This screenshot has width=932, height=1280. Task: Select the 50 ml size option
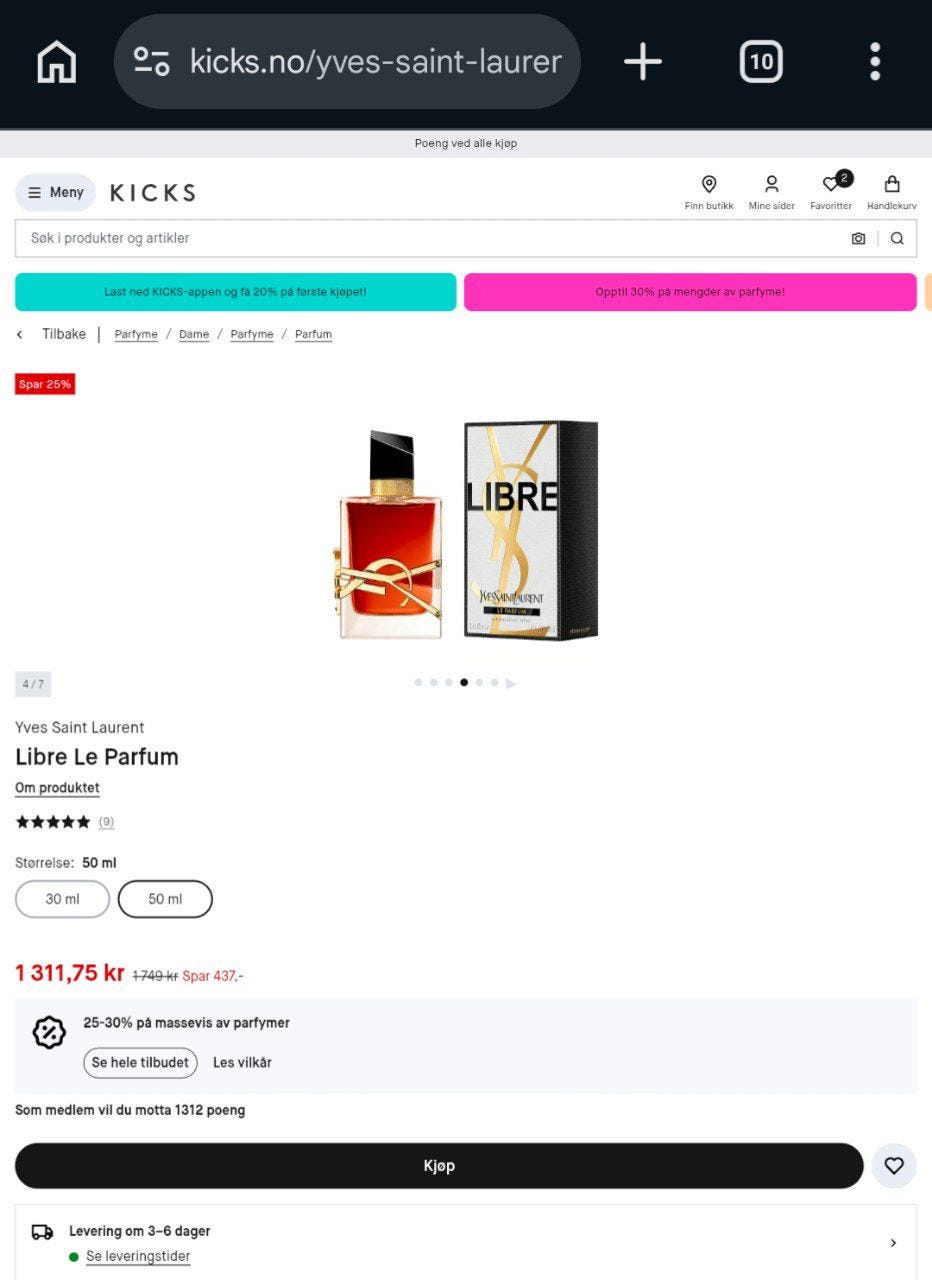[165, 899]
